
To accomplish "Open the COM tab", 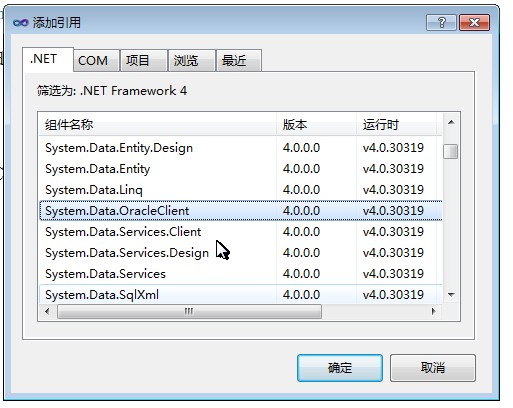I will 96,60.
